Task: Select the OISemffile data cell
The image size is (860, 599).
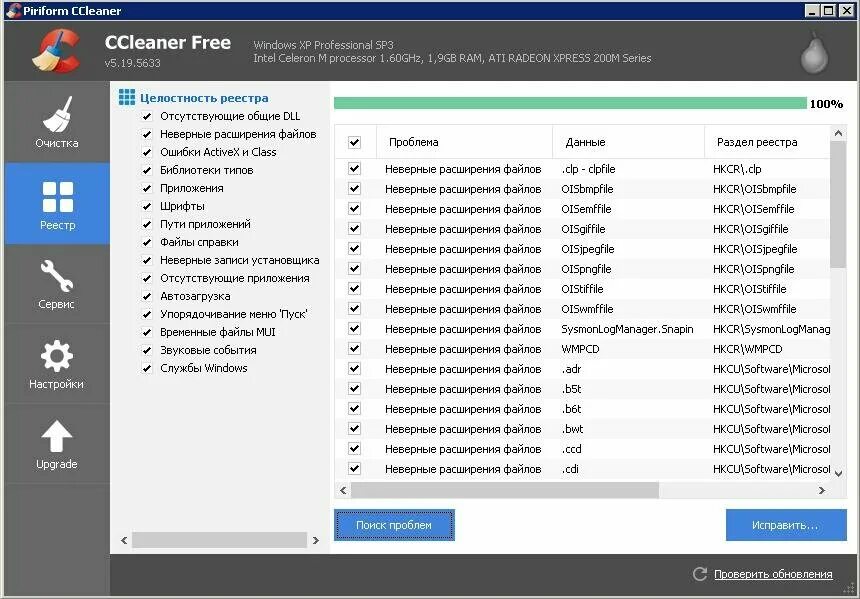Action: 586,208
